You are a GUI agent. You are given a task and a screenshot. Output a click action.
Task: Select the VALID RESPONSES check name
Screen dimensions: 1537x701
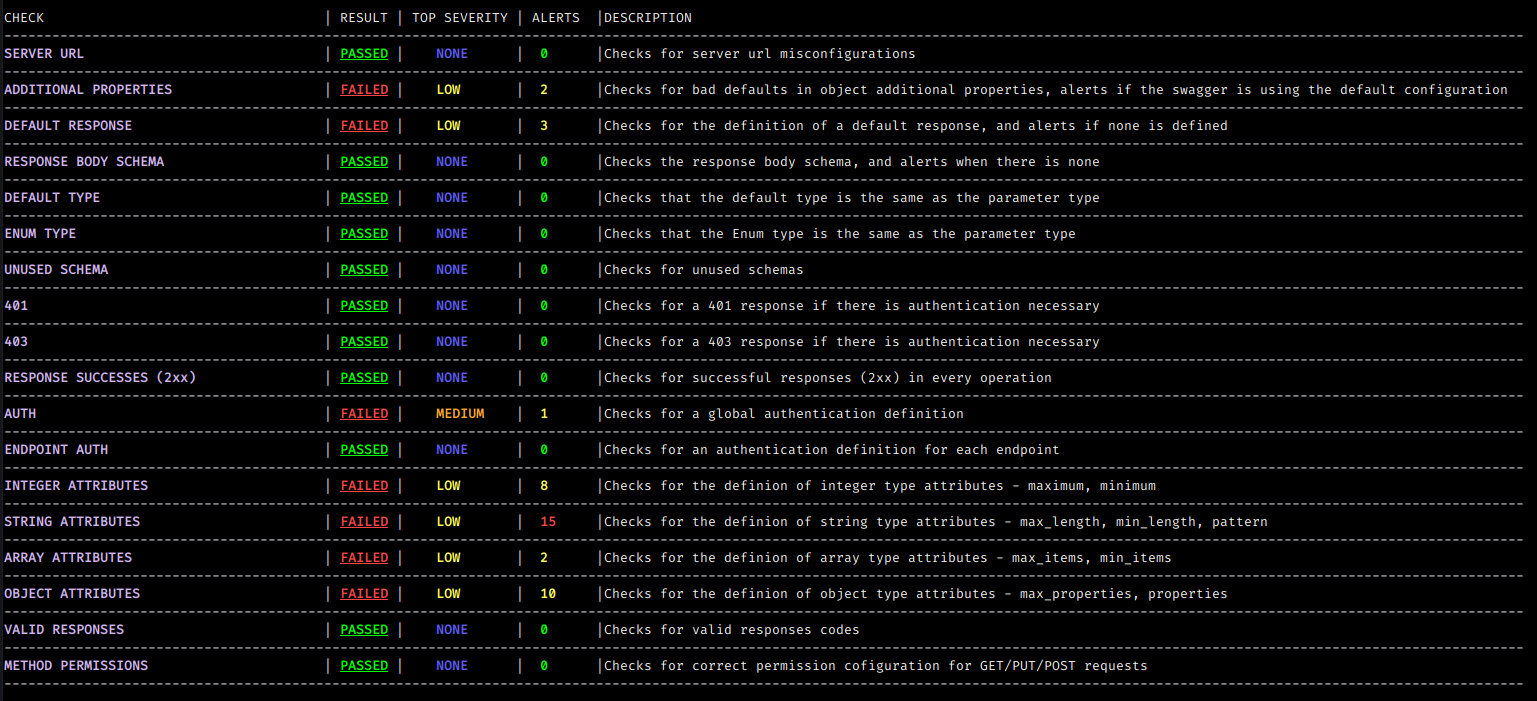click(x=64, y=630)
